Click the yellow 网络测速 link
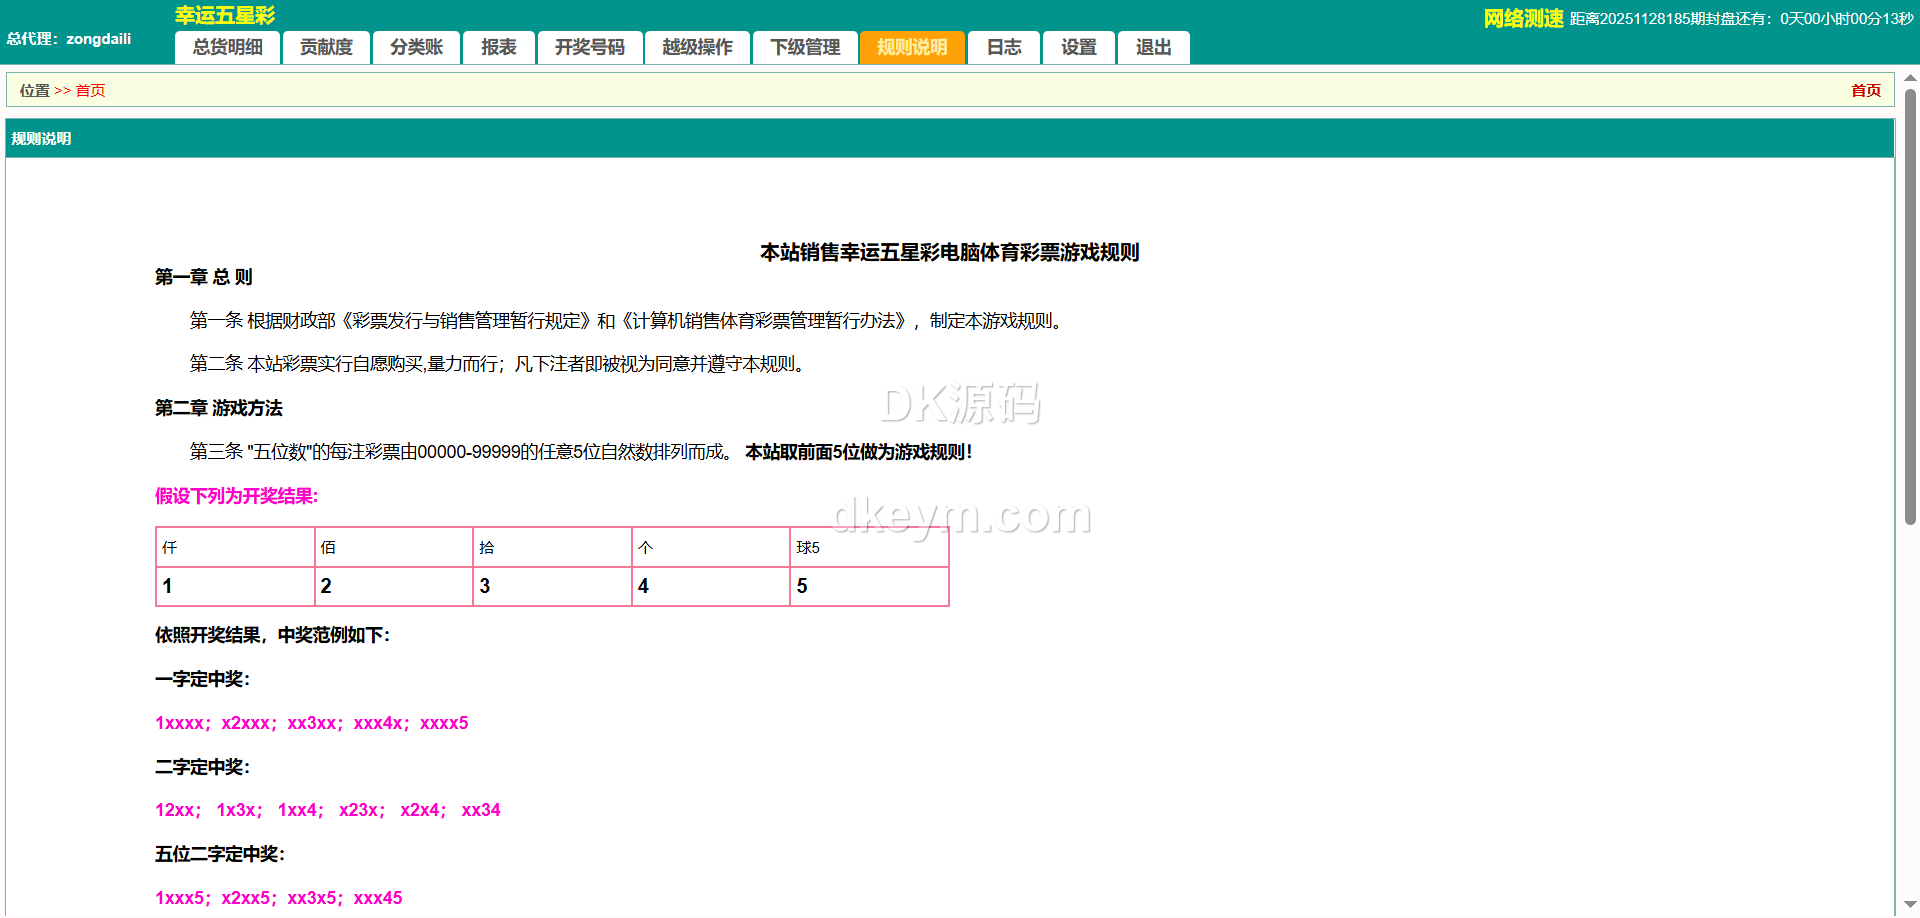 [1522, 18]
